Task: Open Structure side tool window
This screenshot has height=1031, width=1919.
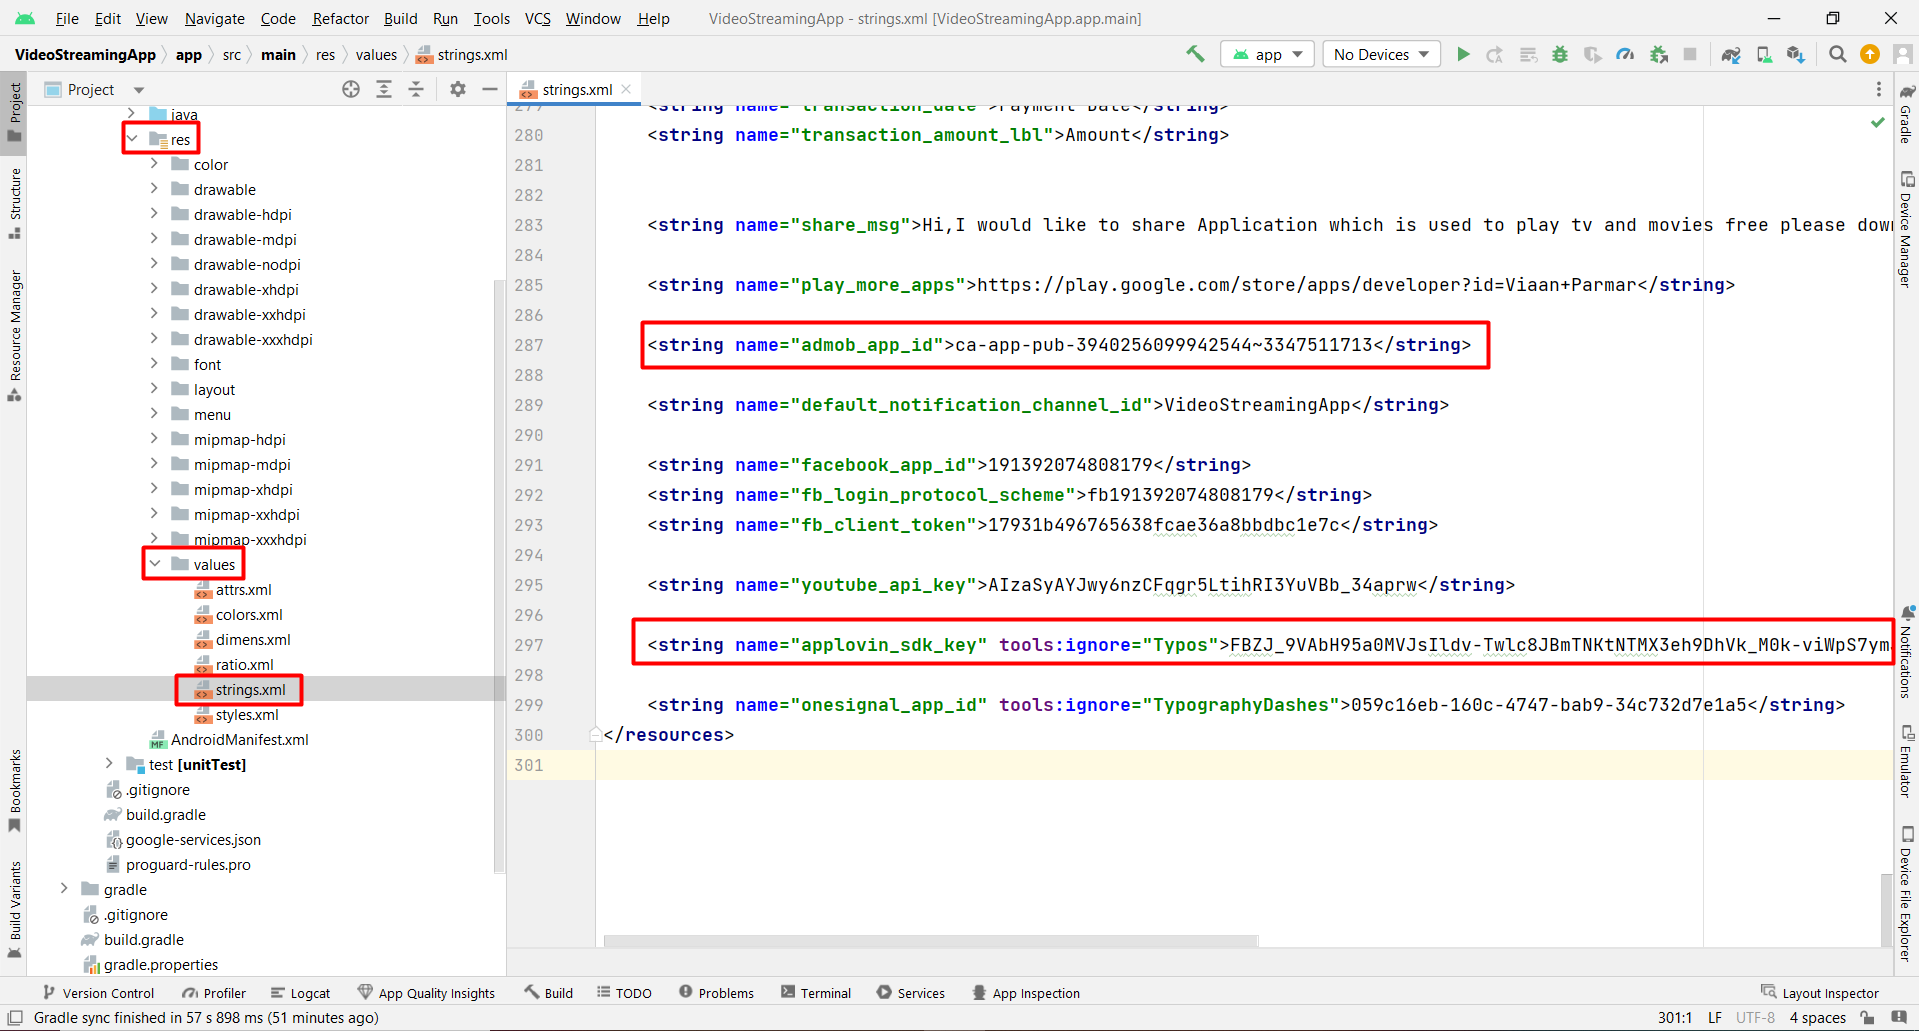Action: click(15, 203)
